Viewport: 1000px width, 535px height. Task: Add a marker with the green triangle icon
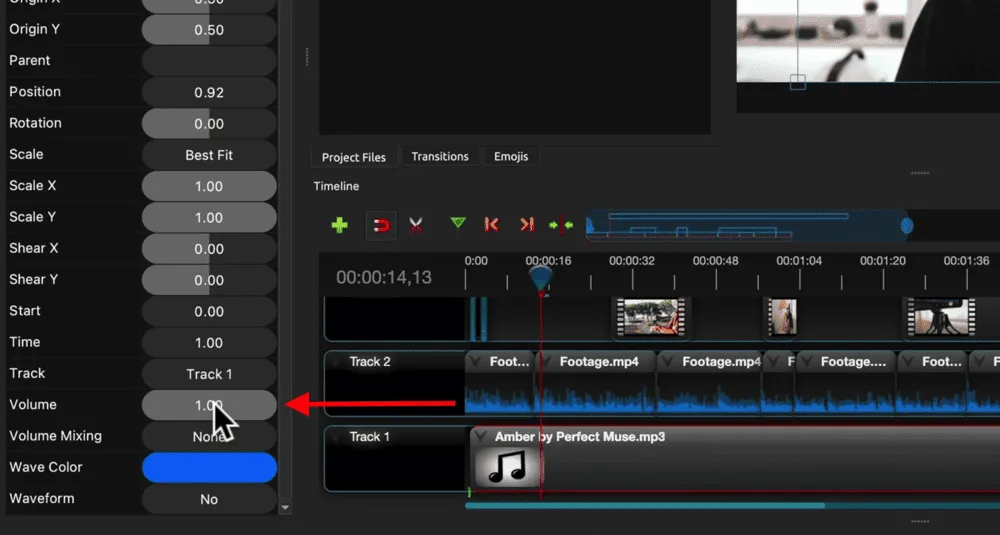[x=458, y=224]
